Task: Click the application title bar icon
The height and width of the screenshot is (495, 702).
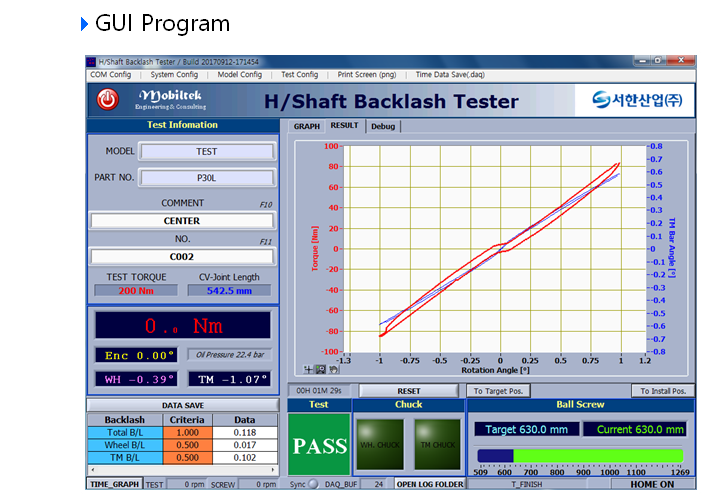Action: (x=91, y=62)
